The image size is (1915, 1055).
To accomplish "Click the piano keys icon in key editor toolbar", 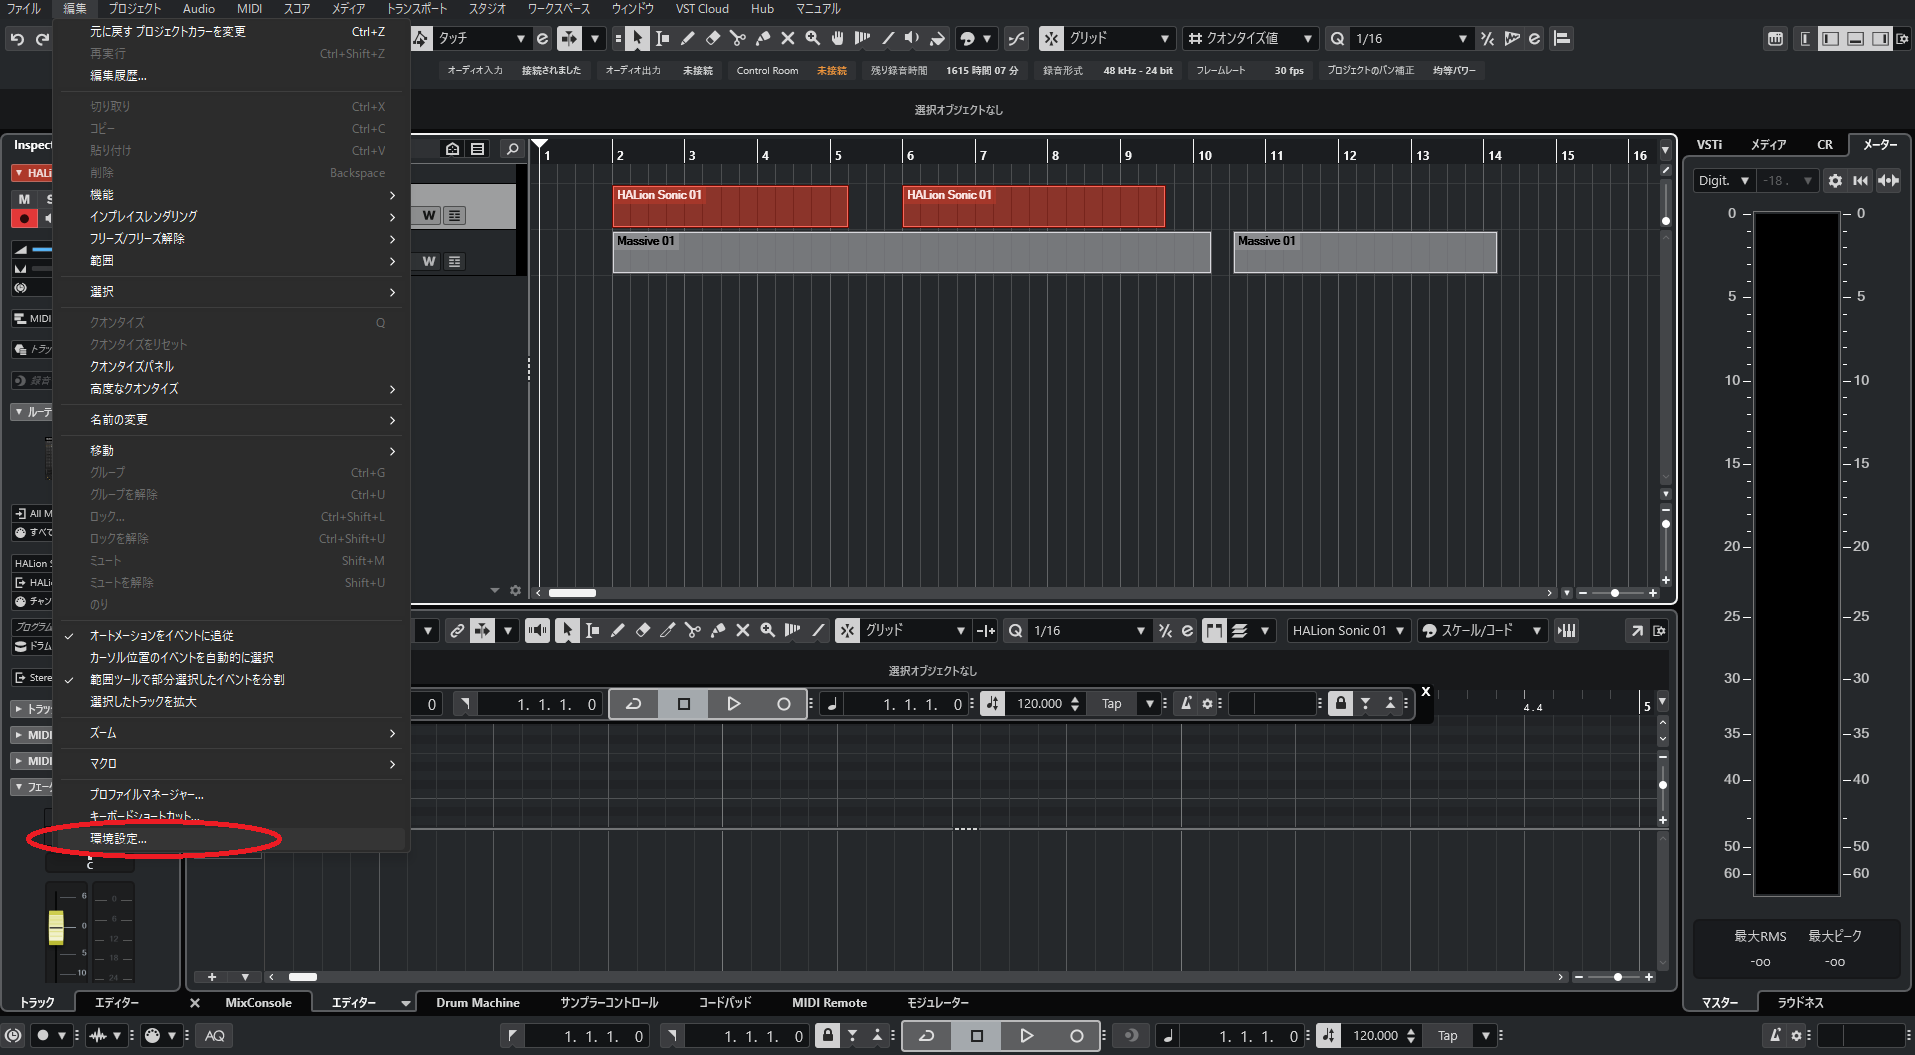I will click(1566, 630).
